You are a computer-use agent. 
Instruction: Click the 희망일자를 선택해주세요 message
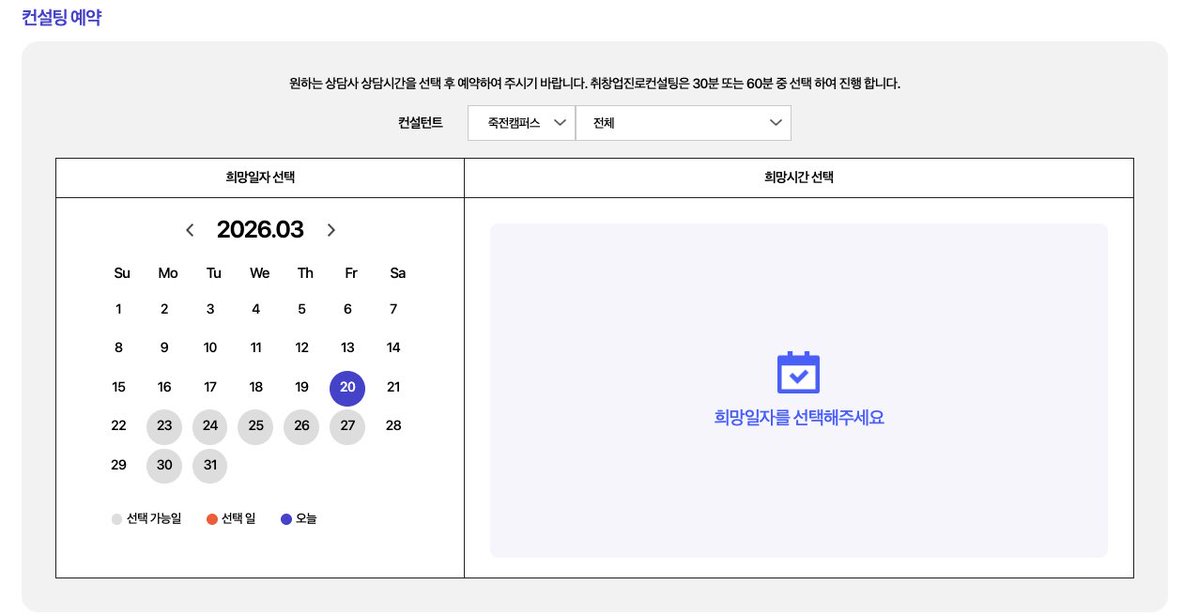799,418
